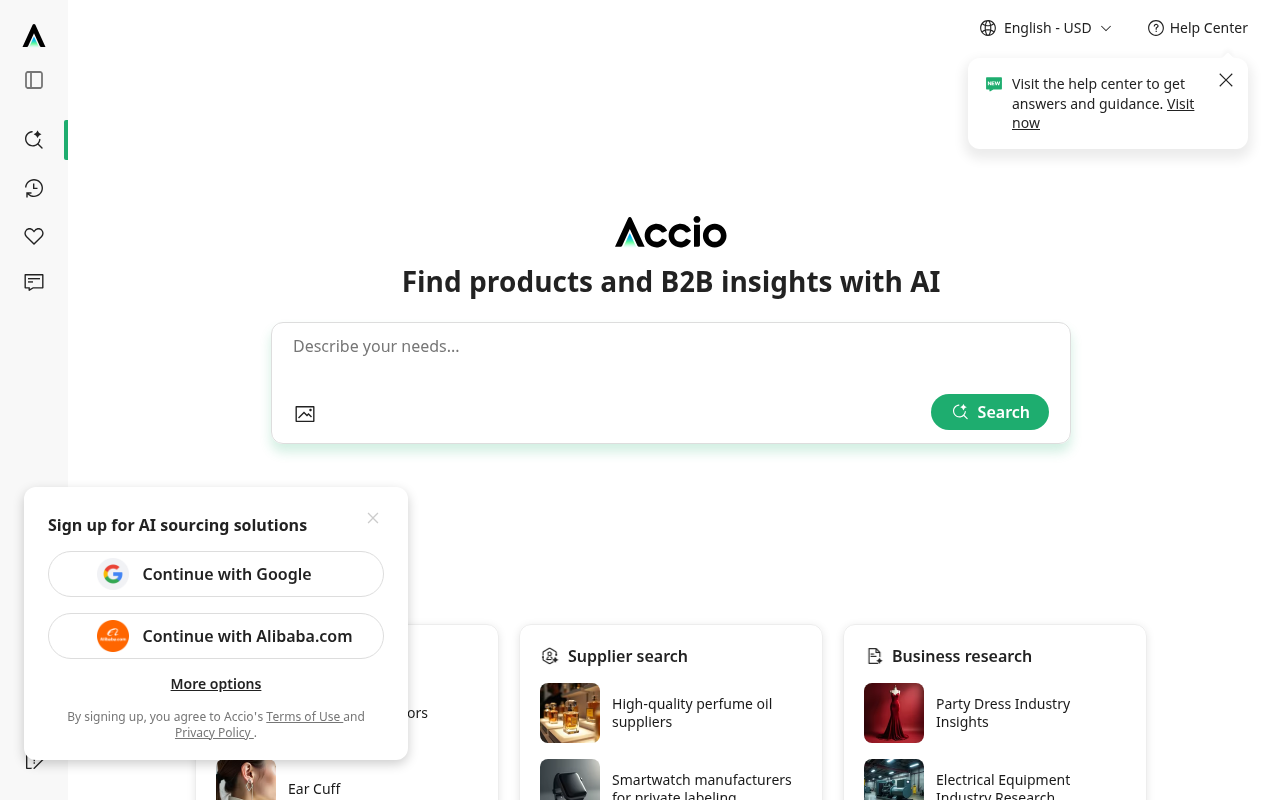Expand More options in the sign-up panel
This screenshot has height=800, width=1280.
tap(215, 684)
